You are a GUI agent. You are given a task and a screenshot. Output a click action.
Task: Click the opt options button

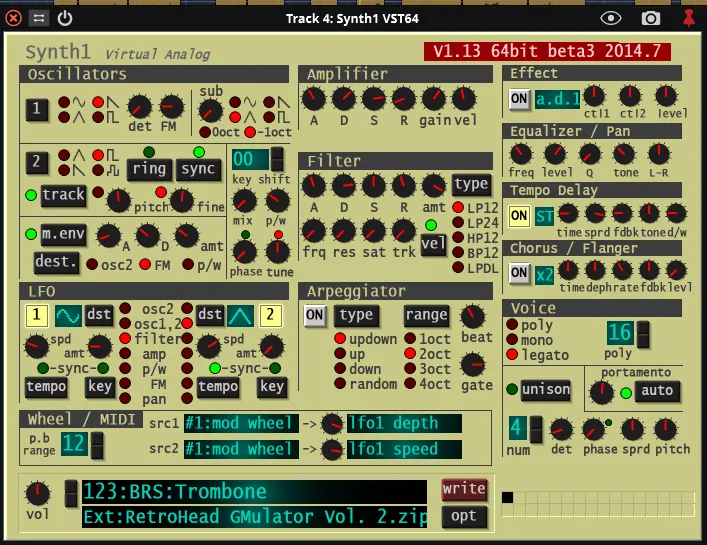point(464,516)
